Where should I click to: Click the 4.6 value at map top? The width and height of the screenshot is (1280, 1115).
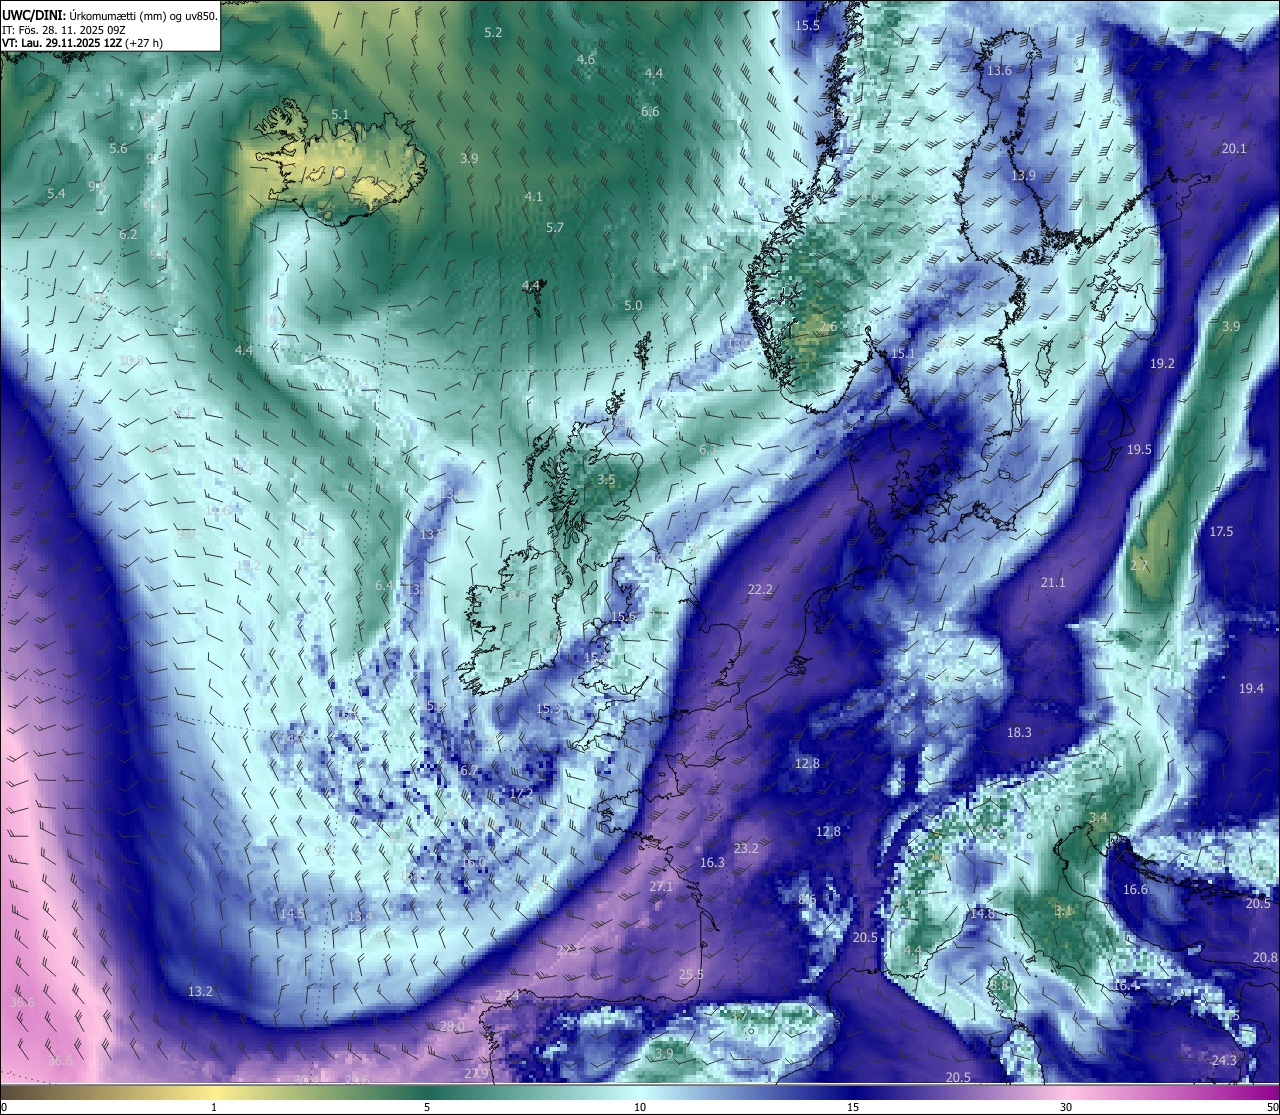point(586,59)
